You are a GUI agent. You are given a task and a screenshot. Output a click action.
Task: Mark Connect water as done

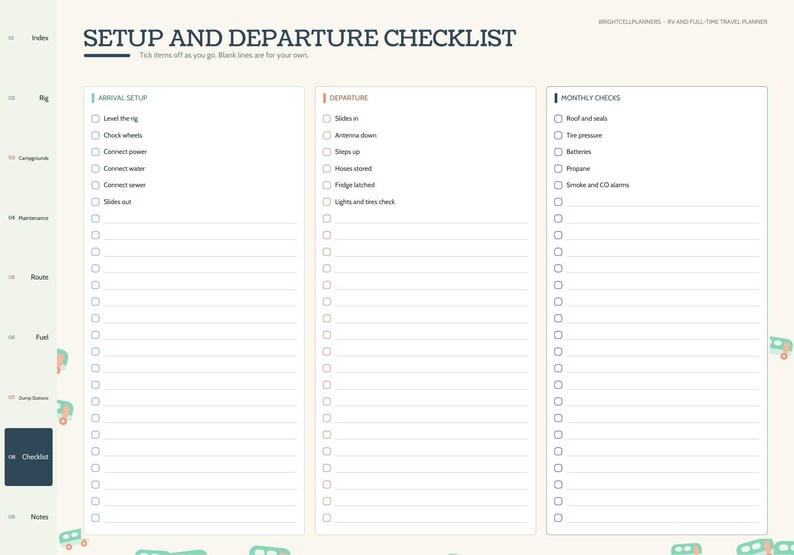click(x=95, y=169)
